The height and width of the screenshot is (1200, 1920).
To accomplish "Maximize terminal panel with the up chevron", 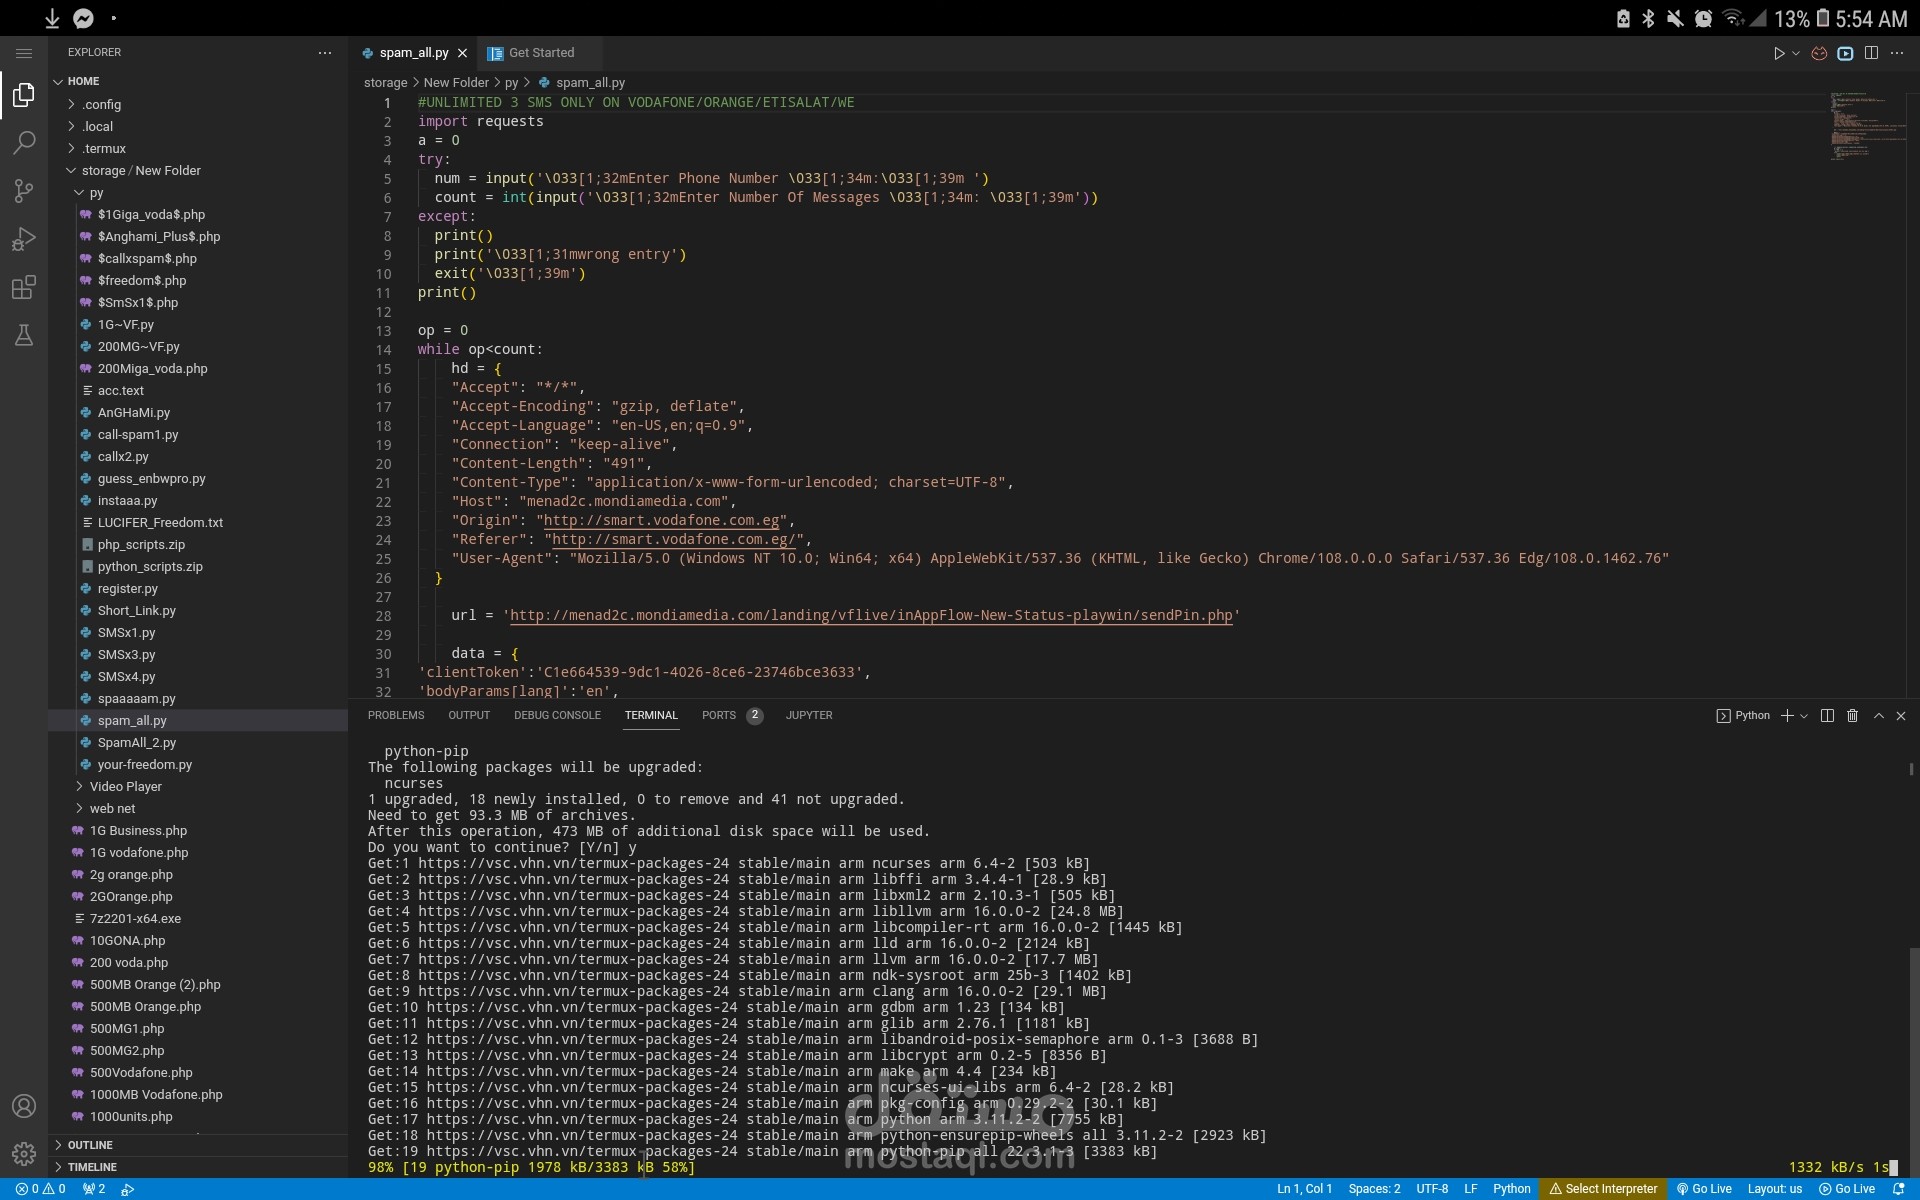I will tap(1878, 716).
